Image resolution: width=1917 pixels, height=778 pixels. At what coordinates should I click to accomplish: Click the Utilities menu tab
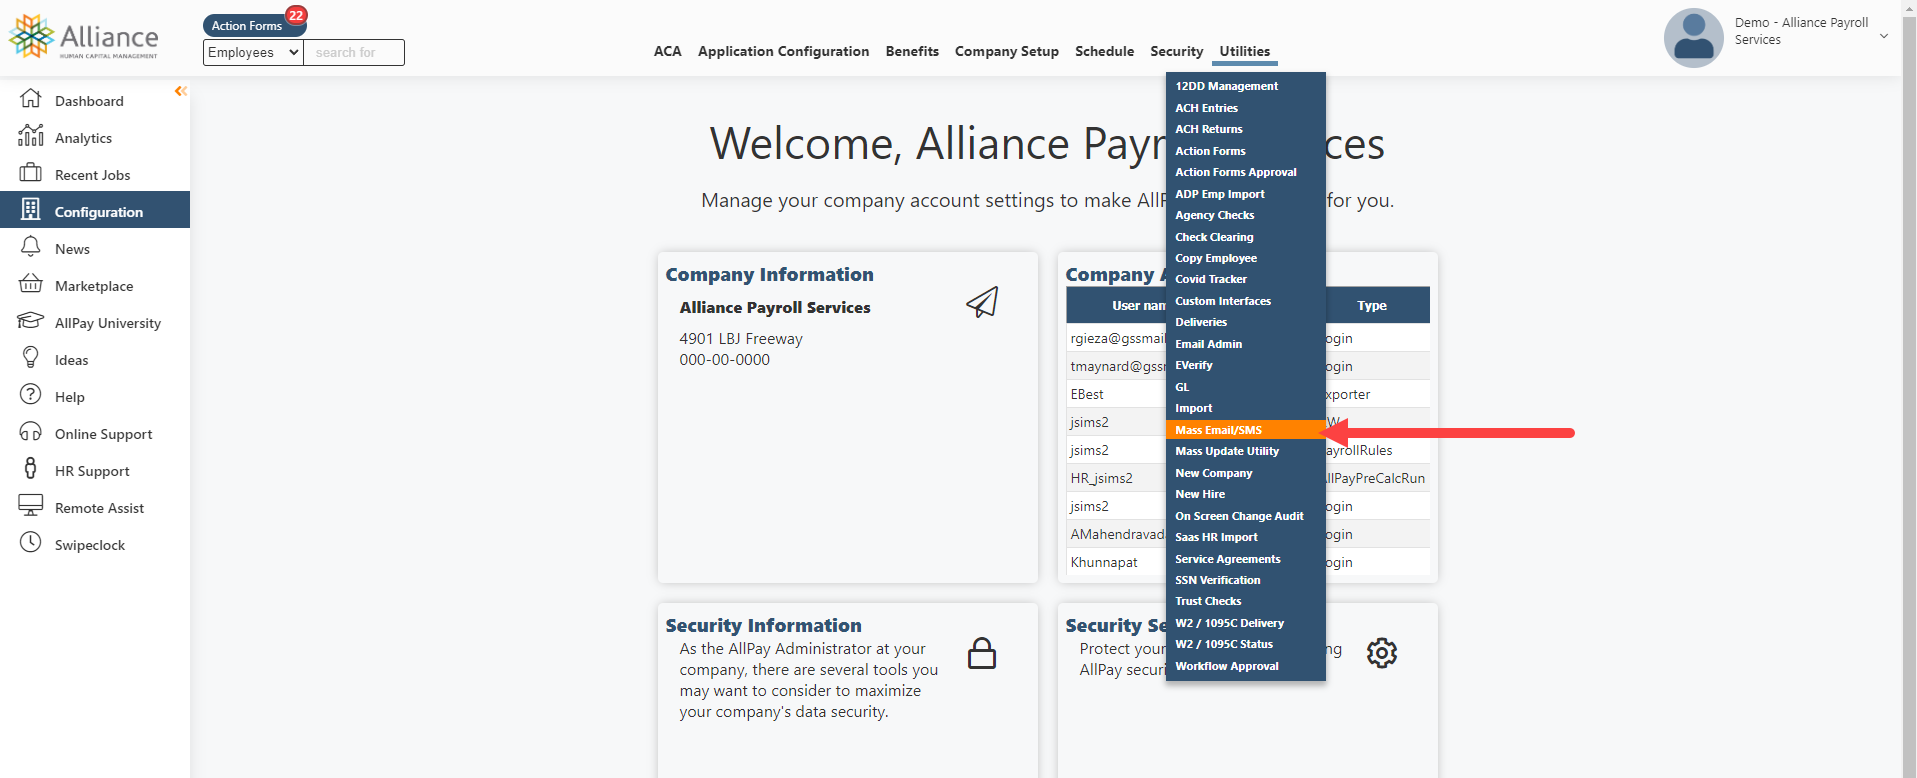(x=1244, y=51)
